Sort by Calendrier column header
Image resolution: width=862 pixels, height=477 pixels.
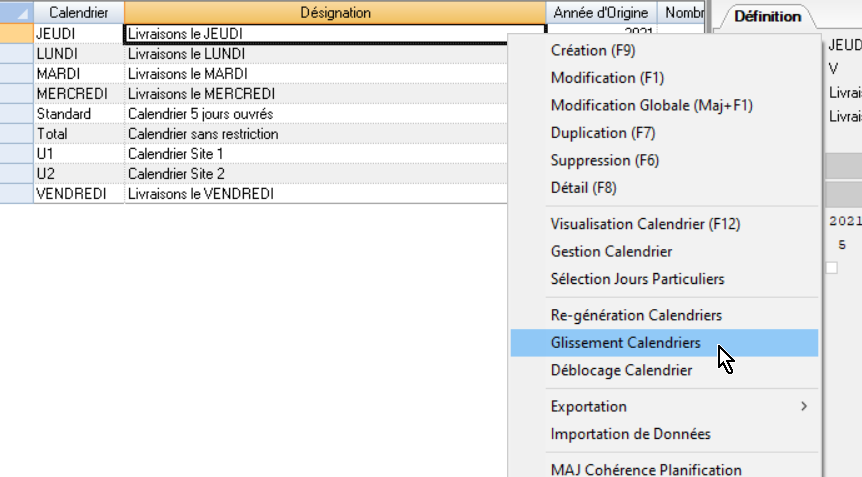pyautogui.click(x=78, y=13)
